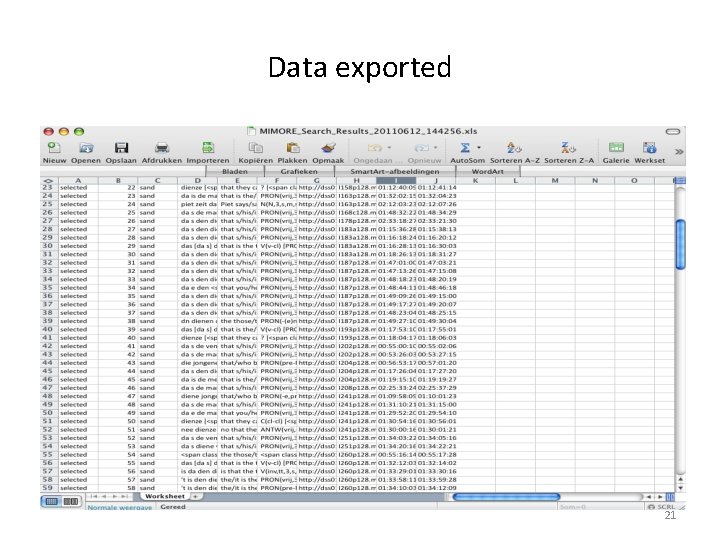The height and width of the screenshot is (540, 720).
Task: Switch to page layout view button
Action: coord(70,501)
